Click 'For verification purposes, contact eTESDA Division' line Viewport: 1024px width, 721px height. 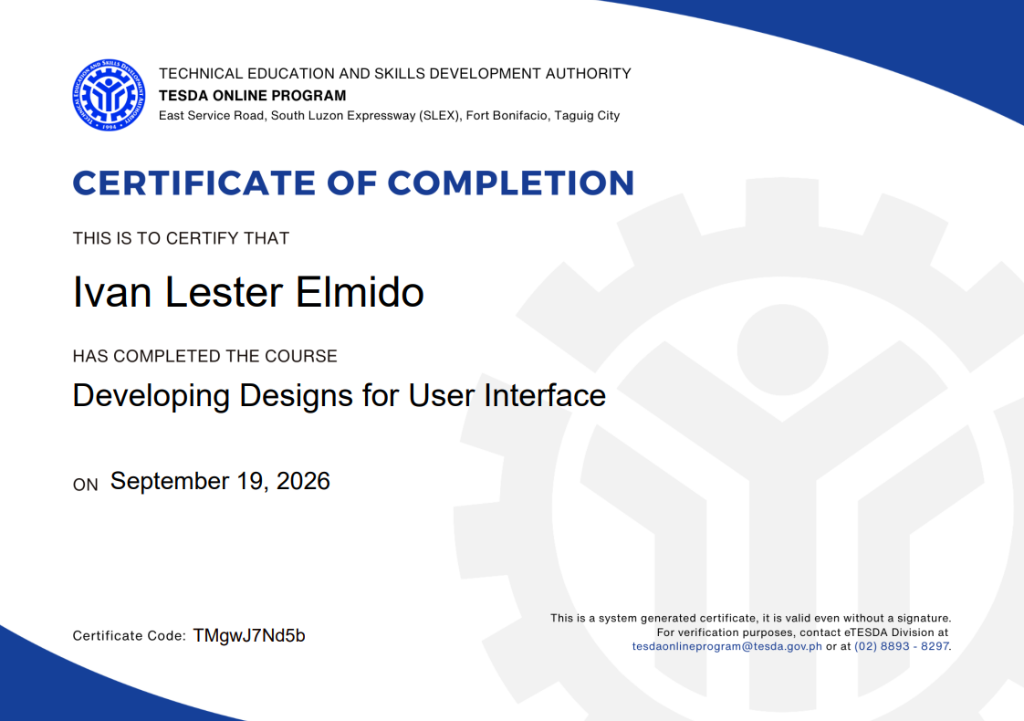[803, 632]
